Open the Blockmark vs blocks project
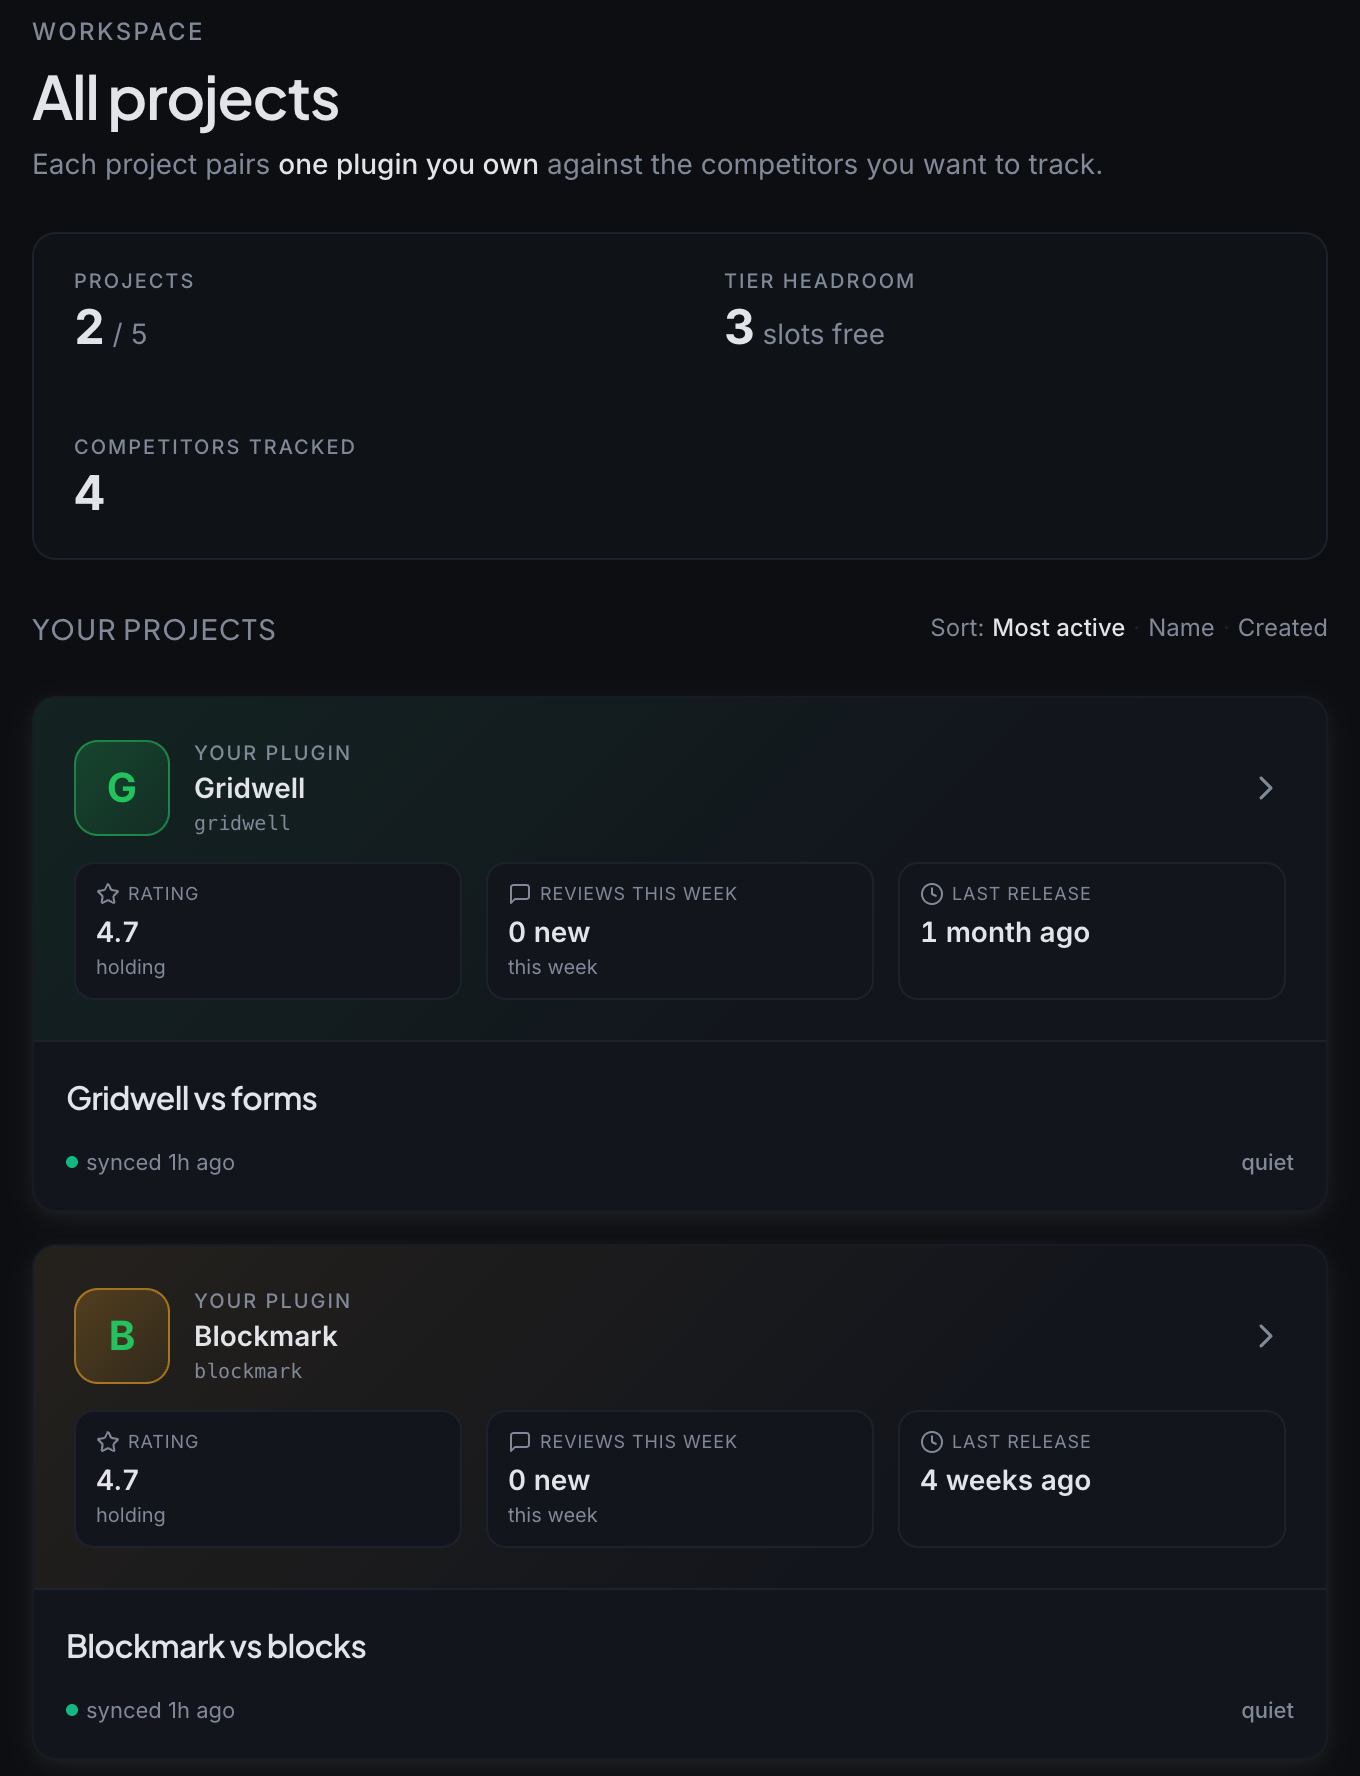Viewport: 1360px width, 1776px height. 216,1647
